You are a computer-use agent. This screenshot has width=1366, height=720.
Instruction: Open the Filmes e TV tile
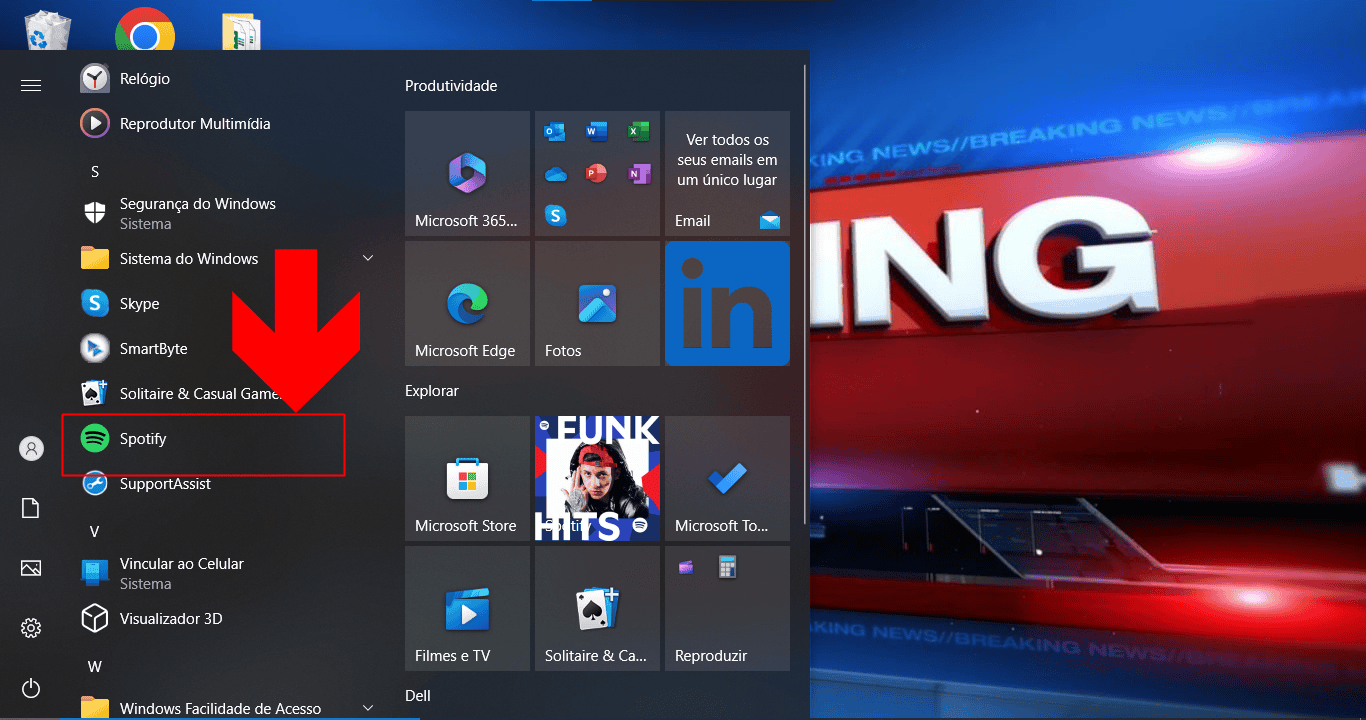point(467,608)
